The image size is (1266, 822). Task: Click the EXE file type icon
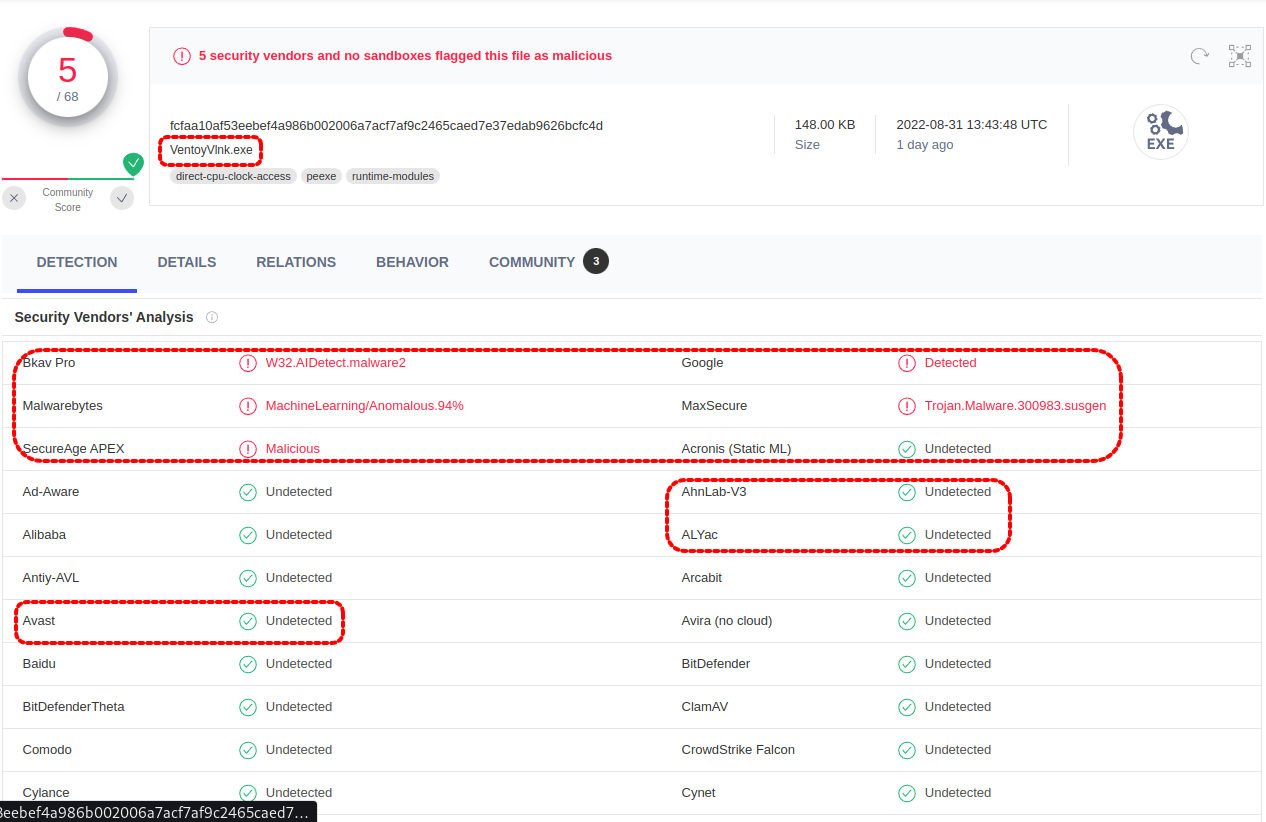[1160, 132]
